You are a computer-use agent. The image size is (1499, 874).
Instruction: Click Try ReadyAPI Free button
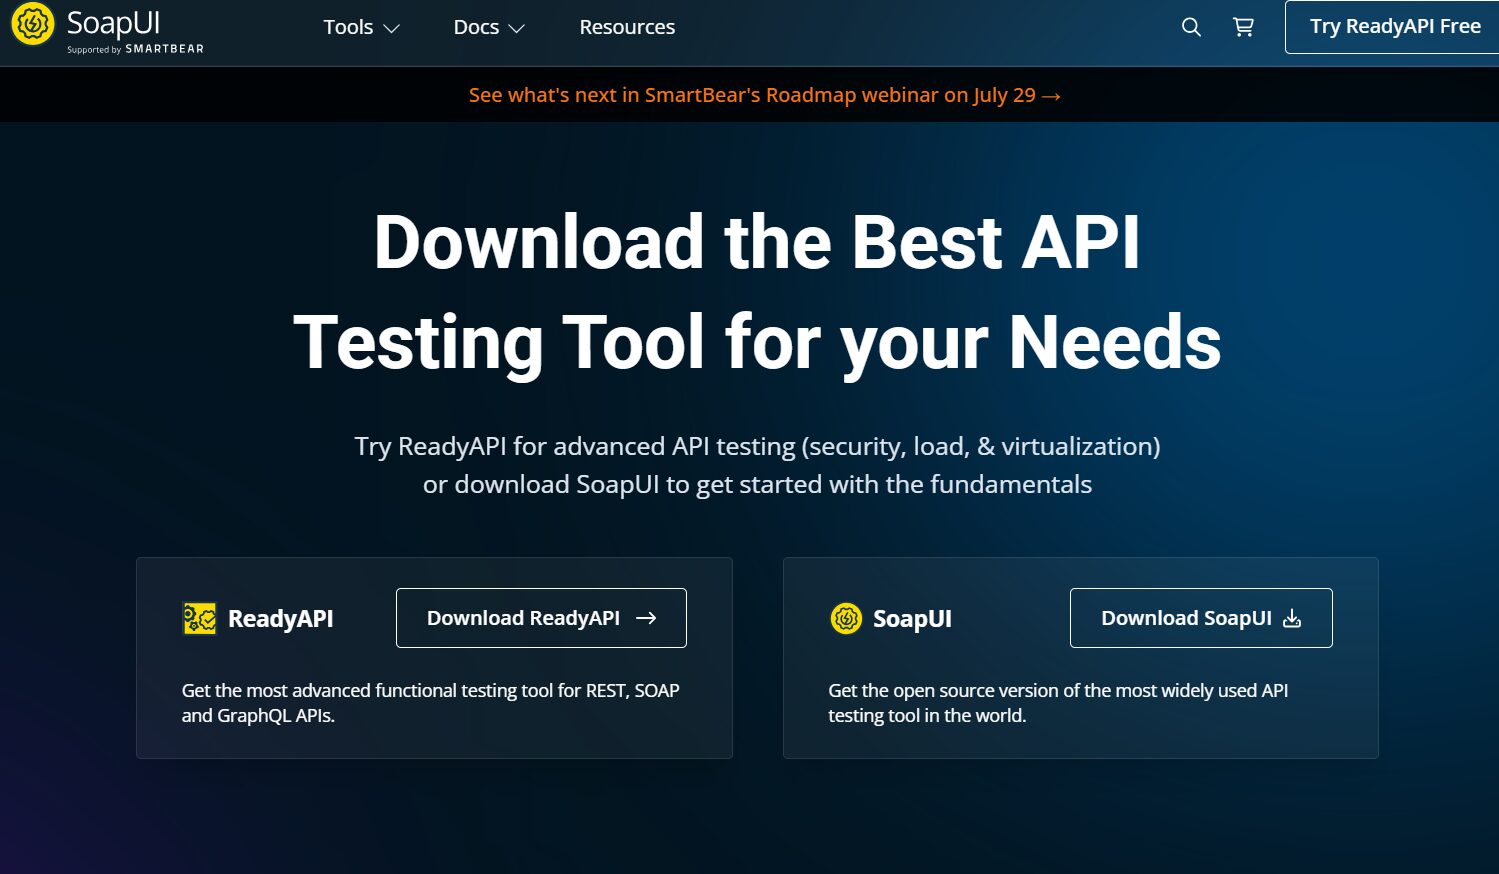point(1392,27)
